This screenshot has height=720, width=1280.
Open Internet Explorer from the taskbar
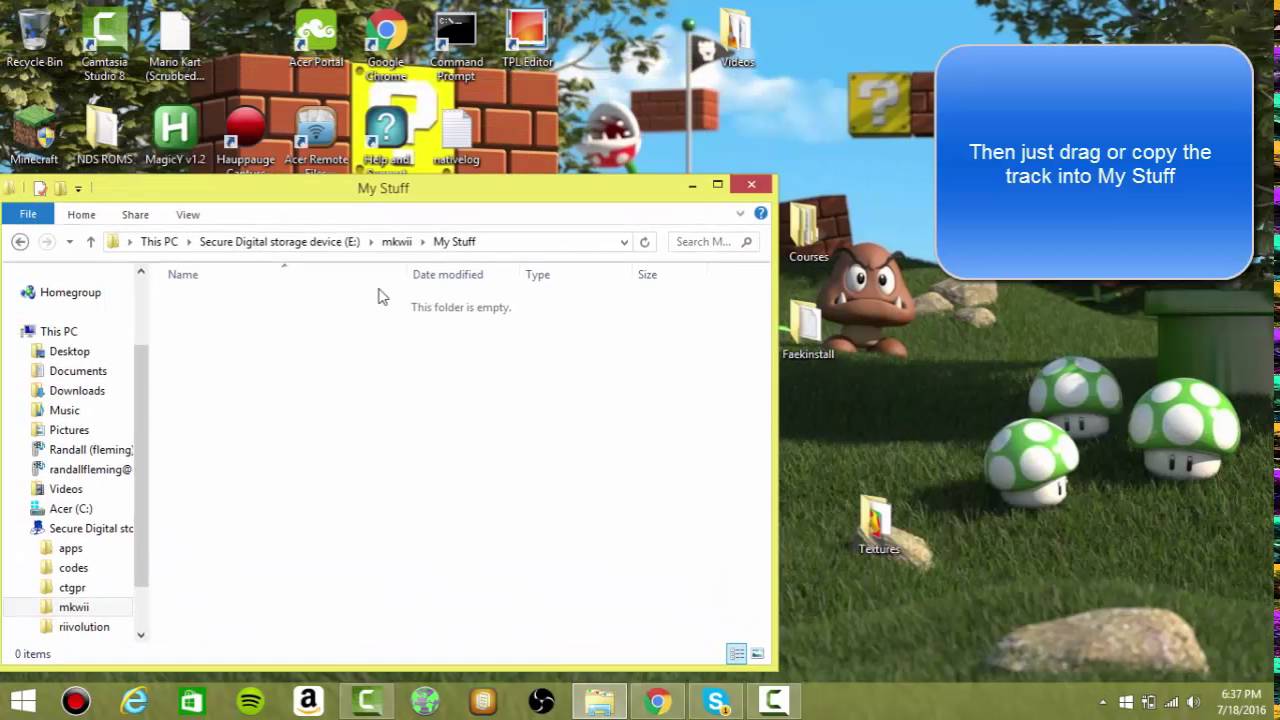coord(134,702)
